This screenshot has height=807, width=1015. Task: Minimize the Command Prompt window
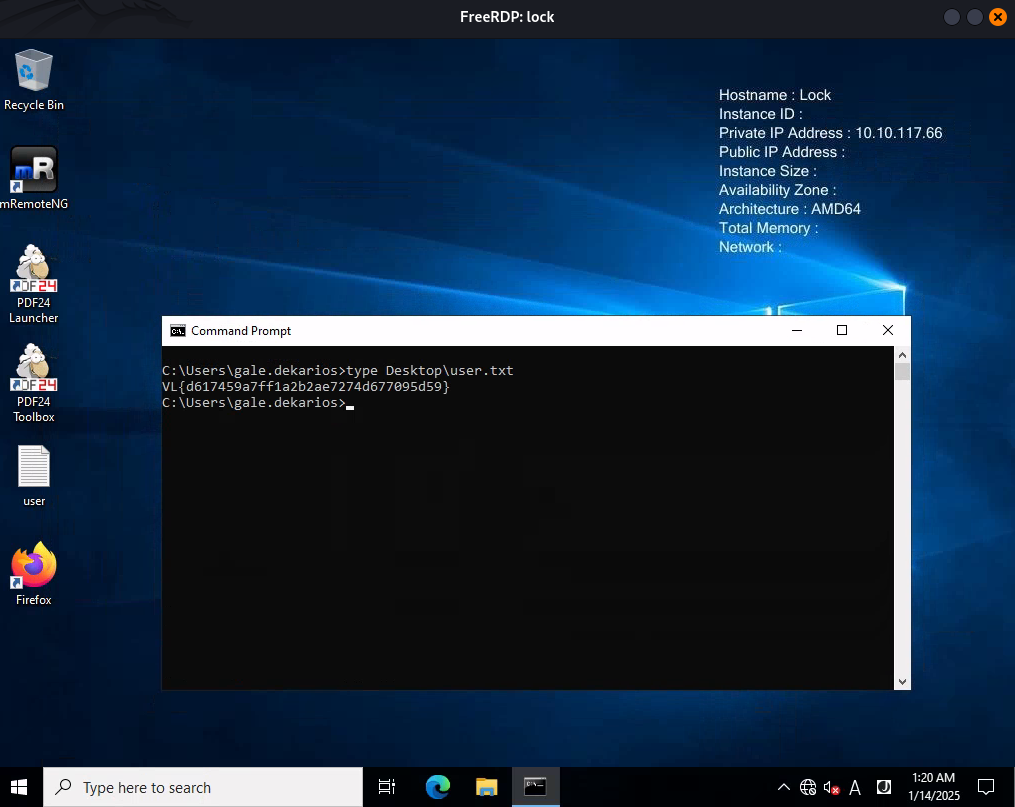click(x=797, y=331)
